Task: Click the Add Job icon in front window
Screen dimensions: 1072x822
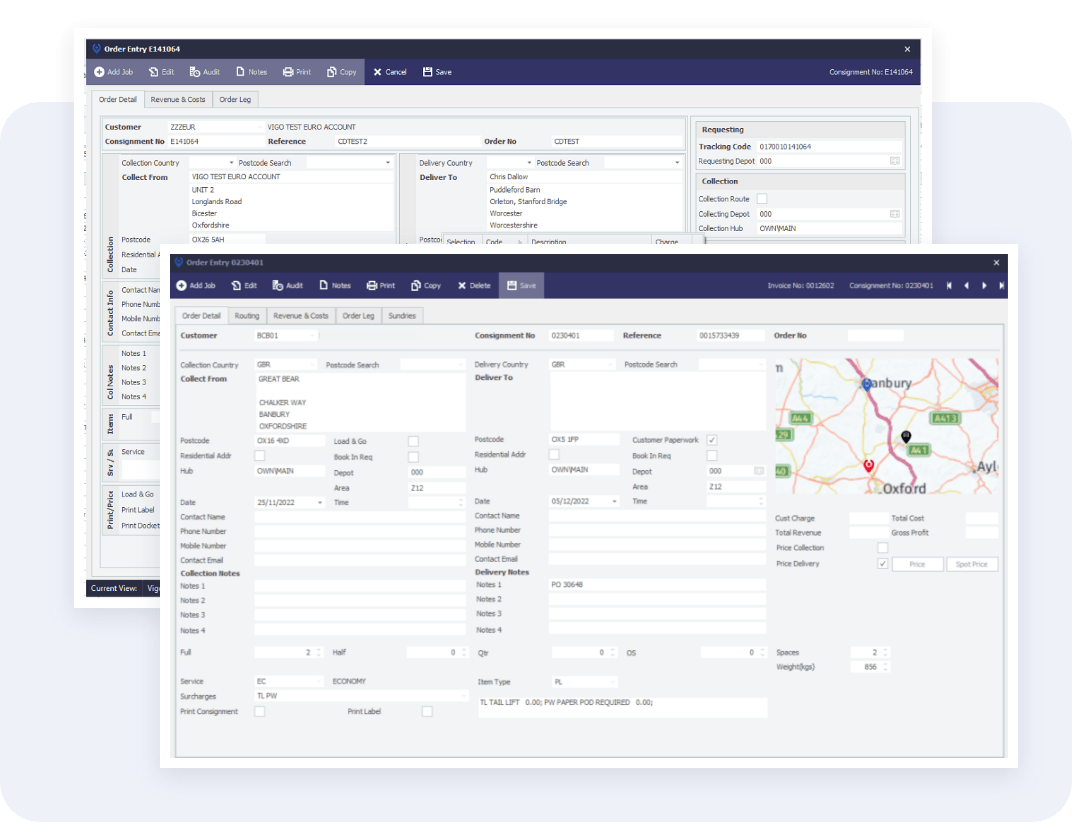Action: (x=182, y=285)
